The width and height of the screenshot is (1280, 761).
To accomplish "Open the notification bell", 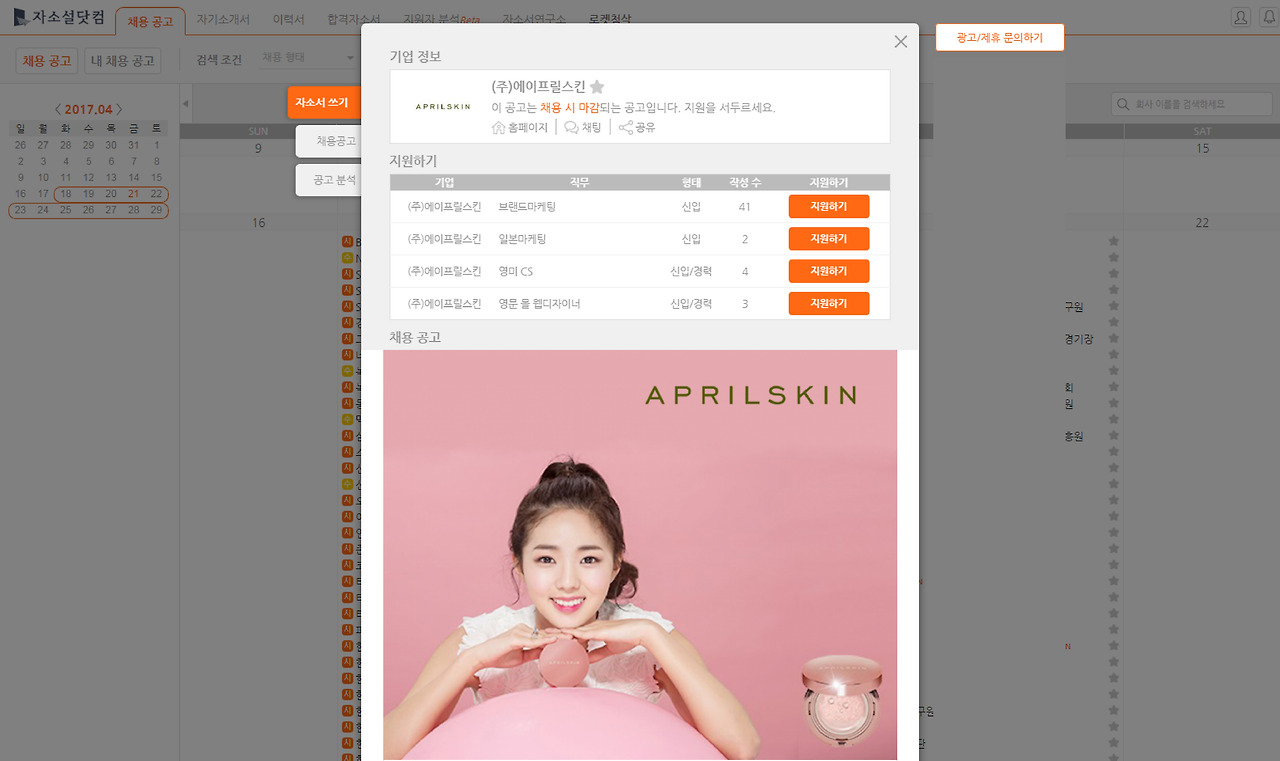I will pyautogui.click(x=1269, y=17).
